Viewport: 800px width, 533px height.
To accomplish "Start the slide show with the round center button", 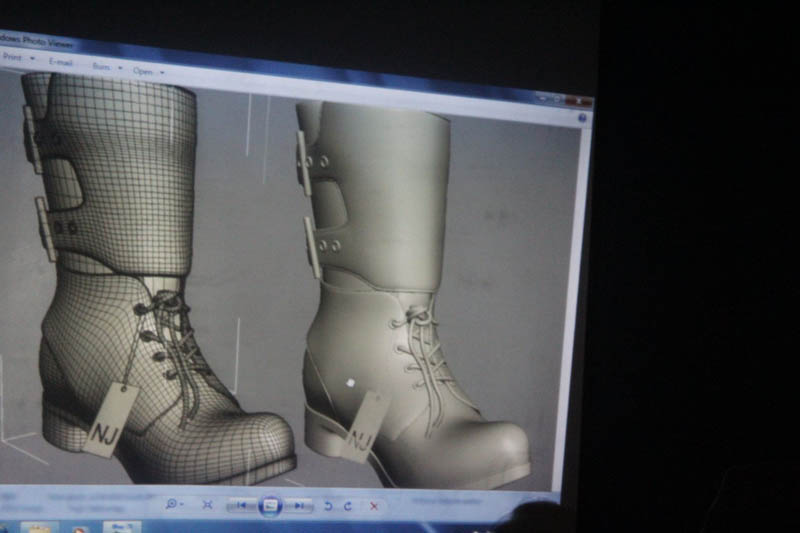I will pos(270,505).
